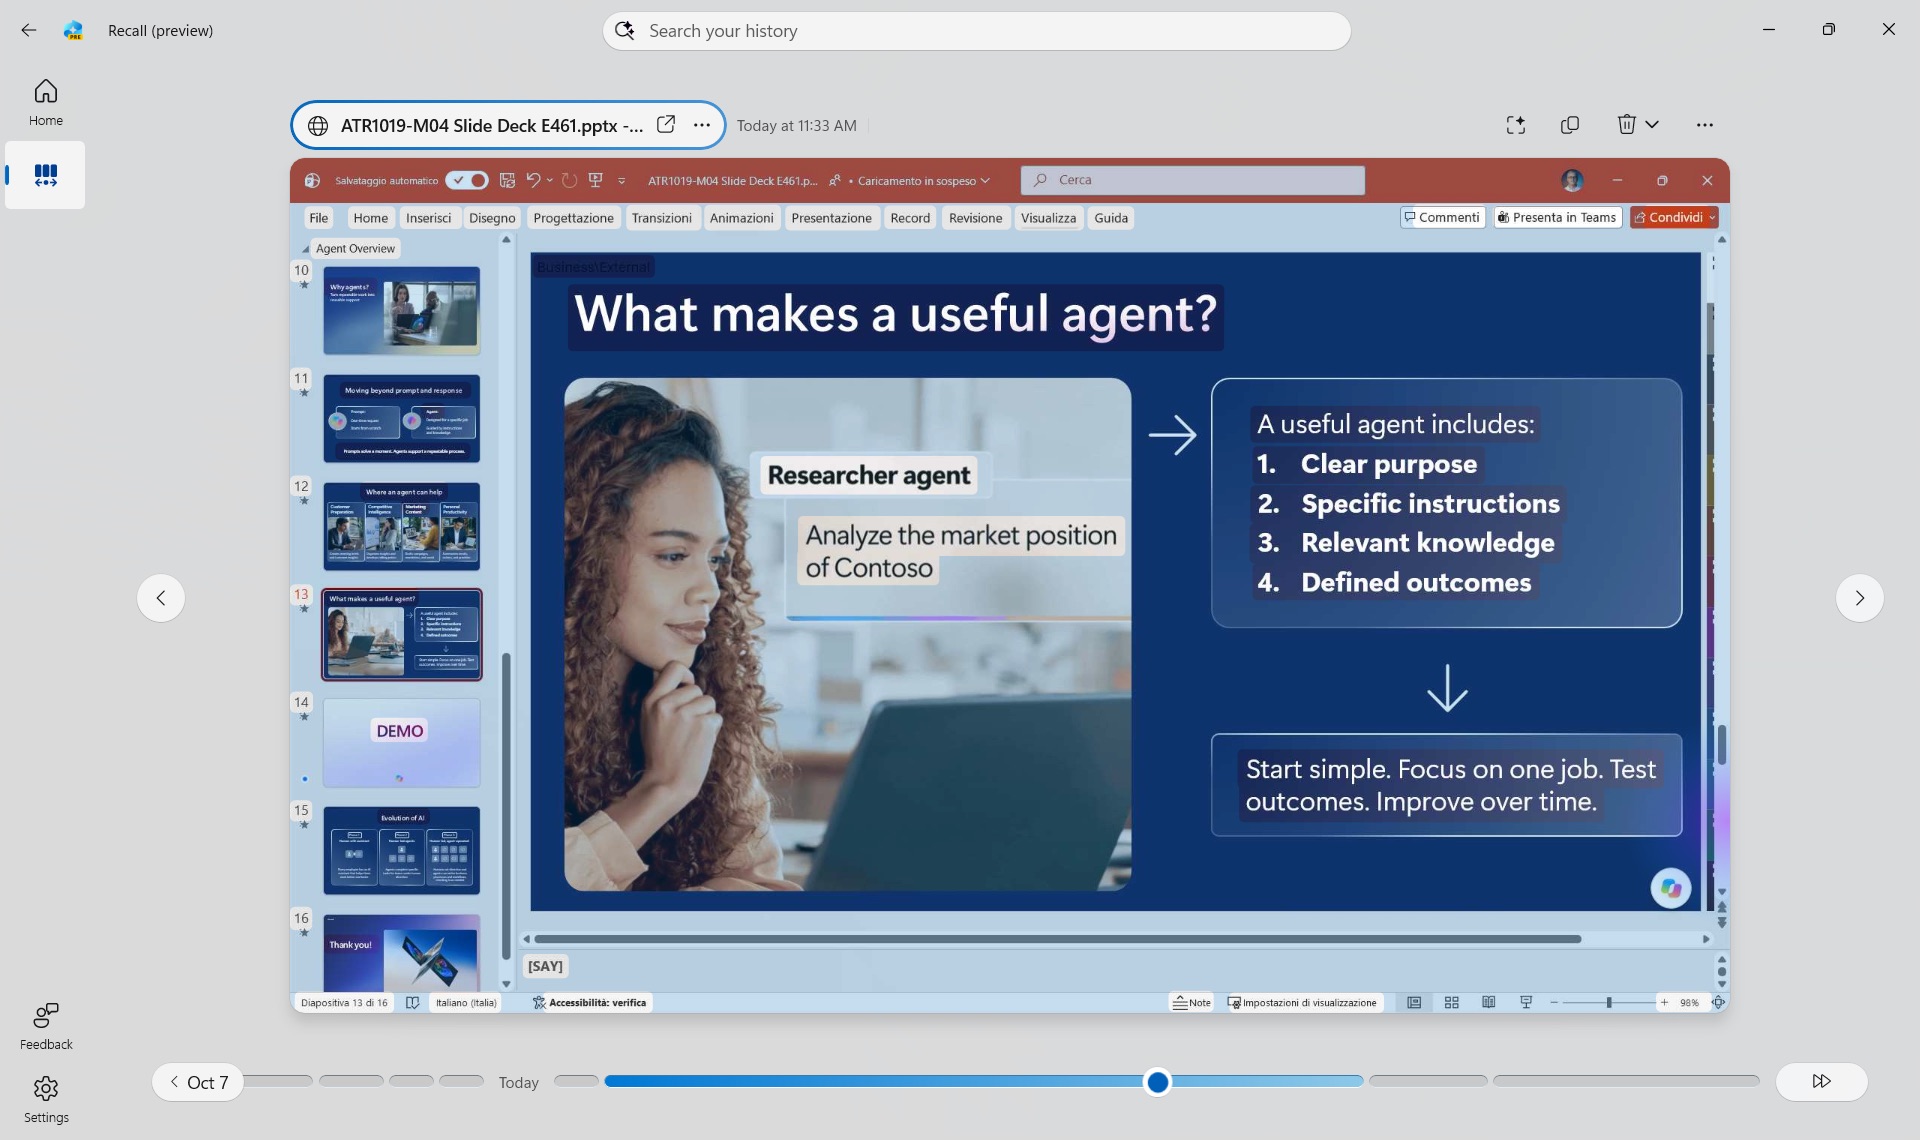The width and height of the screenshot is (1920, 1140).
Task: Select the DEMO slide 14 thumbnail
Action: pyautogui.click(x=401, y=743)
